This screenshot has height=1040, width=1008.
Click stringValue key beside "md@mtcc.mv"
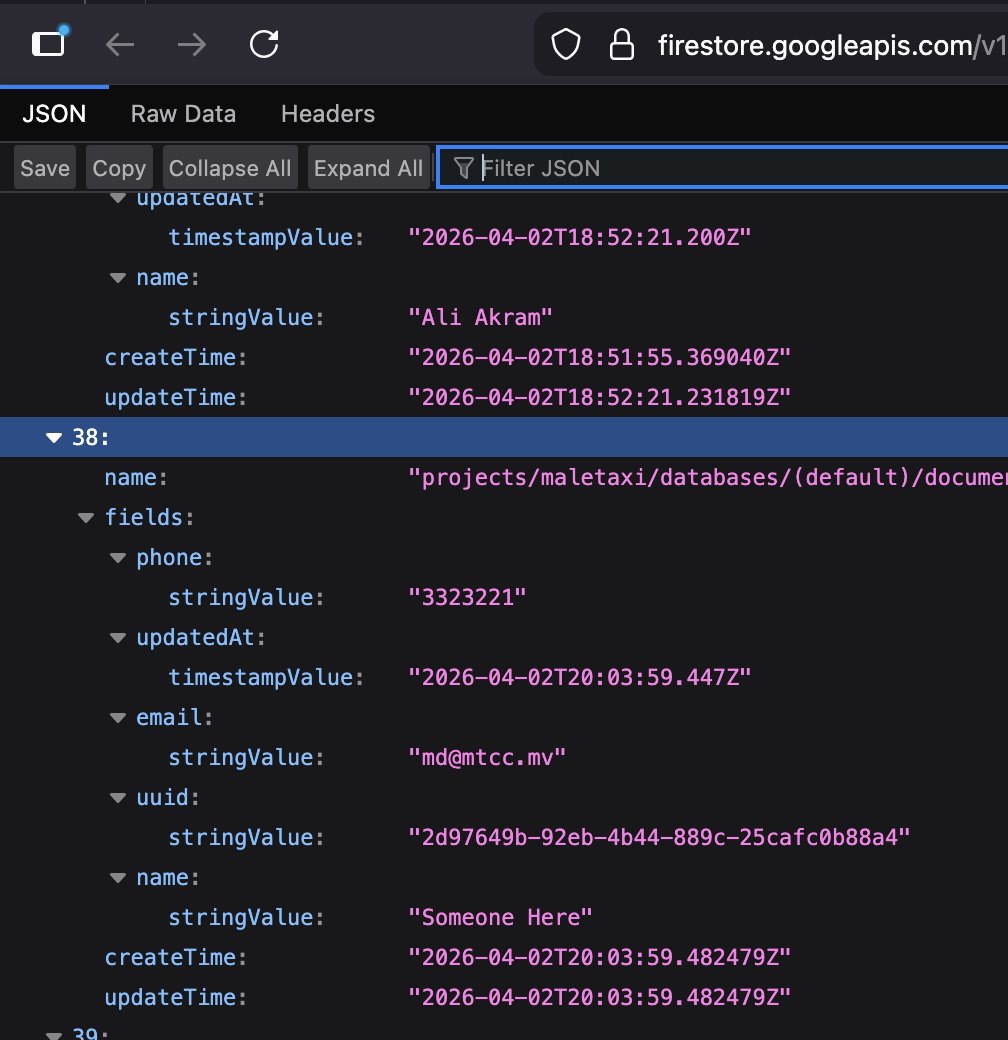click(x=246, y=757)
